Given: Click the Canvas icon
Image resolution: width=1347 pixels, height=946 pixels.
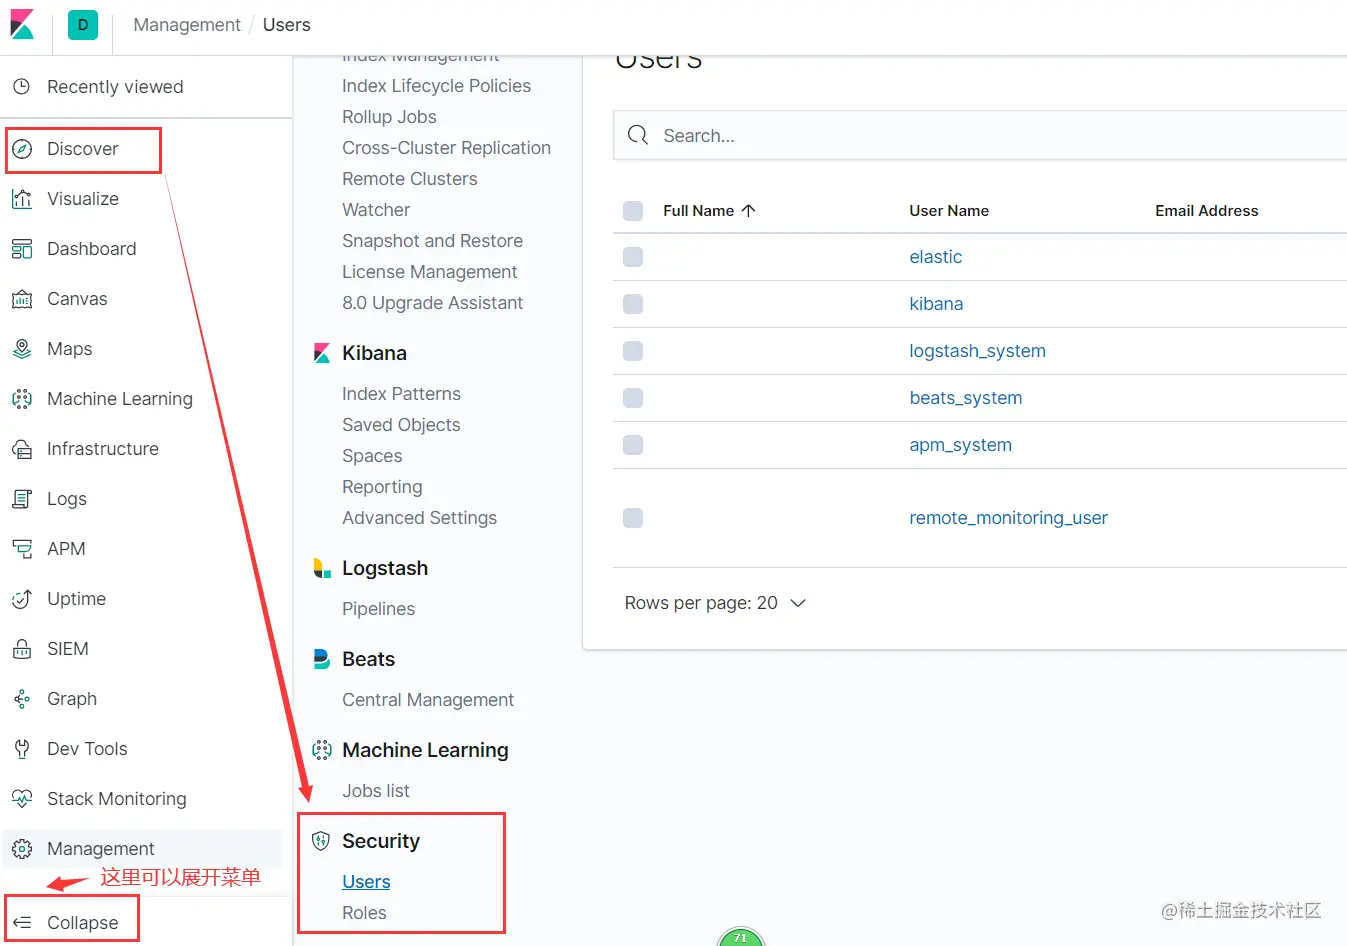Looking at the screenshot, I should tap(21, 299).
